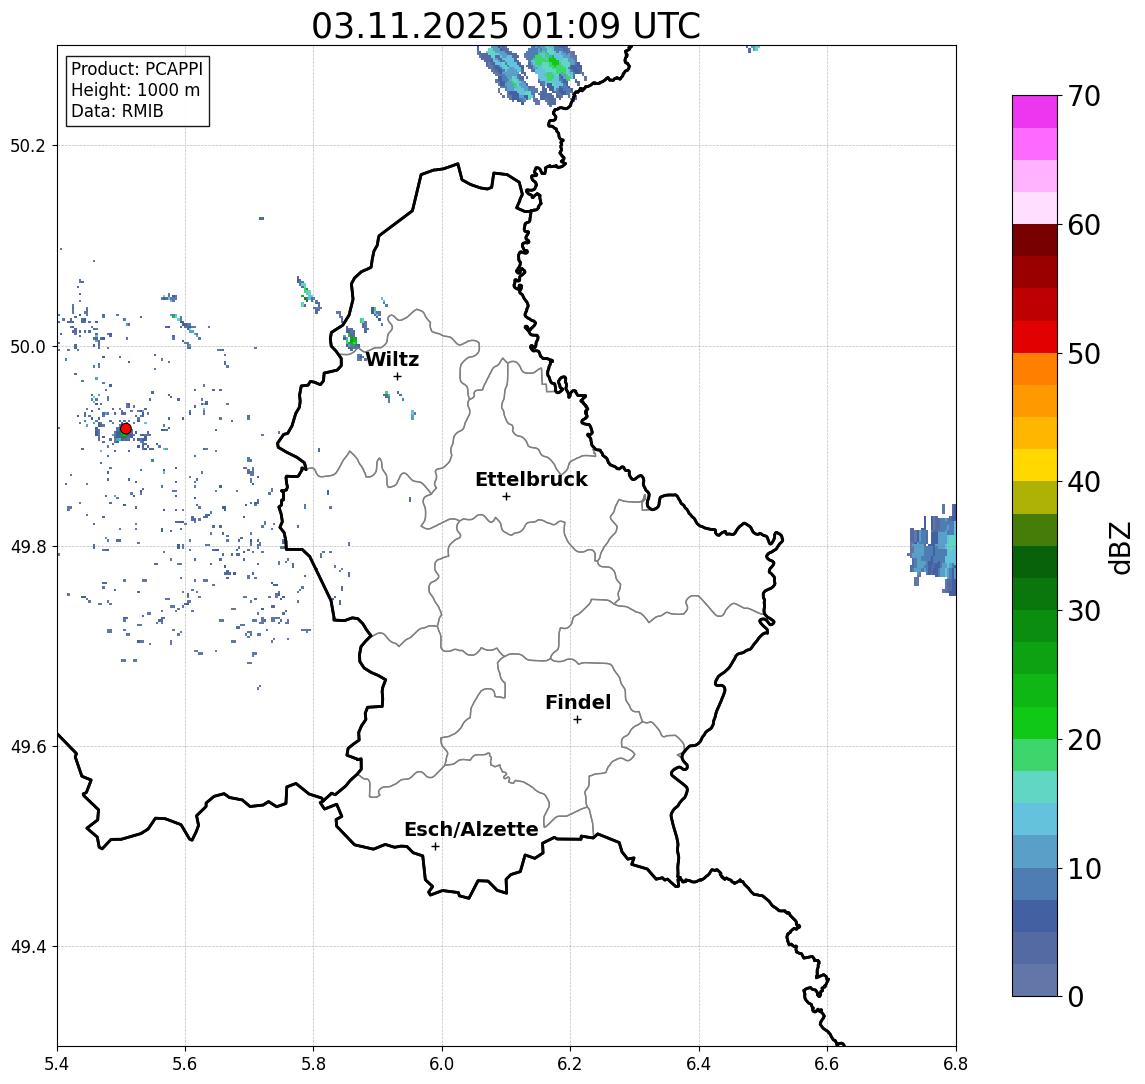Click the rain echo at the map's top edge

[532, 73]
